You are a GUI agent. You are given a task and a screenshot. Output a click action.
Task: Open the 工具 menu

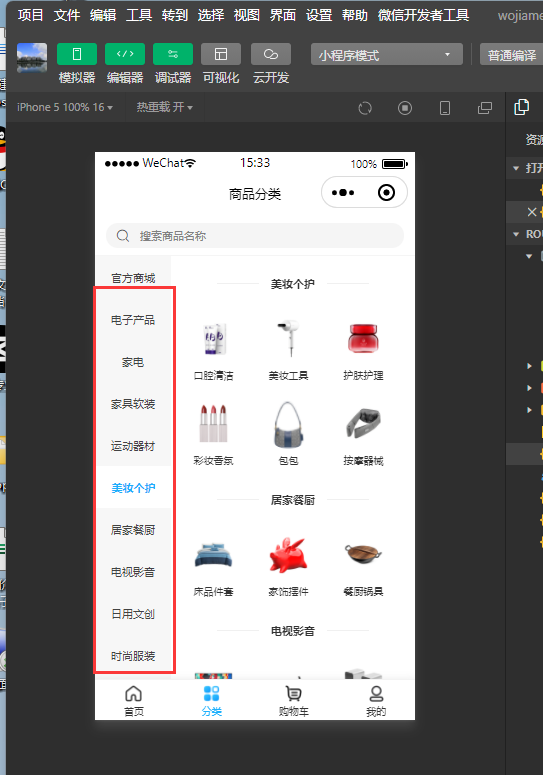point(139,15)
